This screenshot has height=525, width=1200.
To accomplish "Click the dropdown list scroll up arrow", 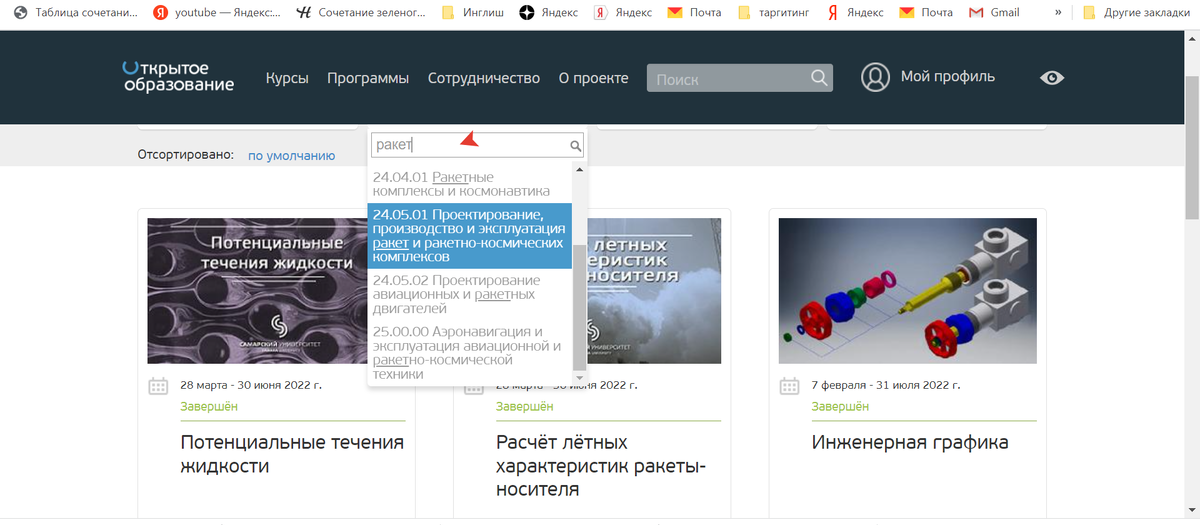I will pos(579,168).
